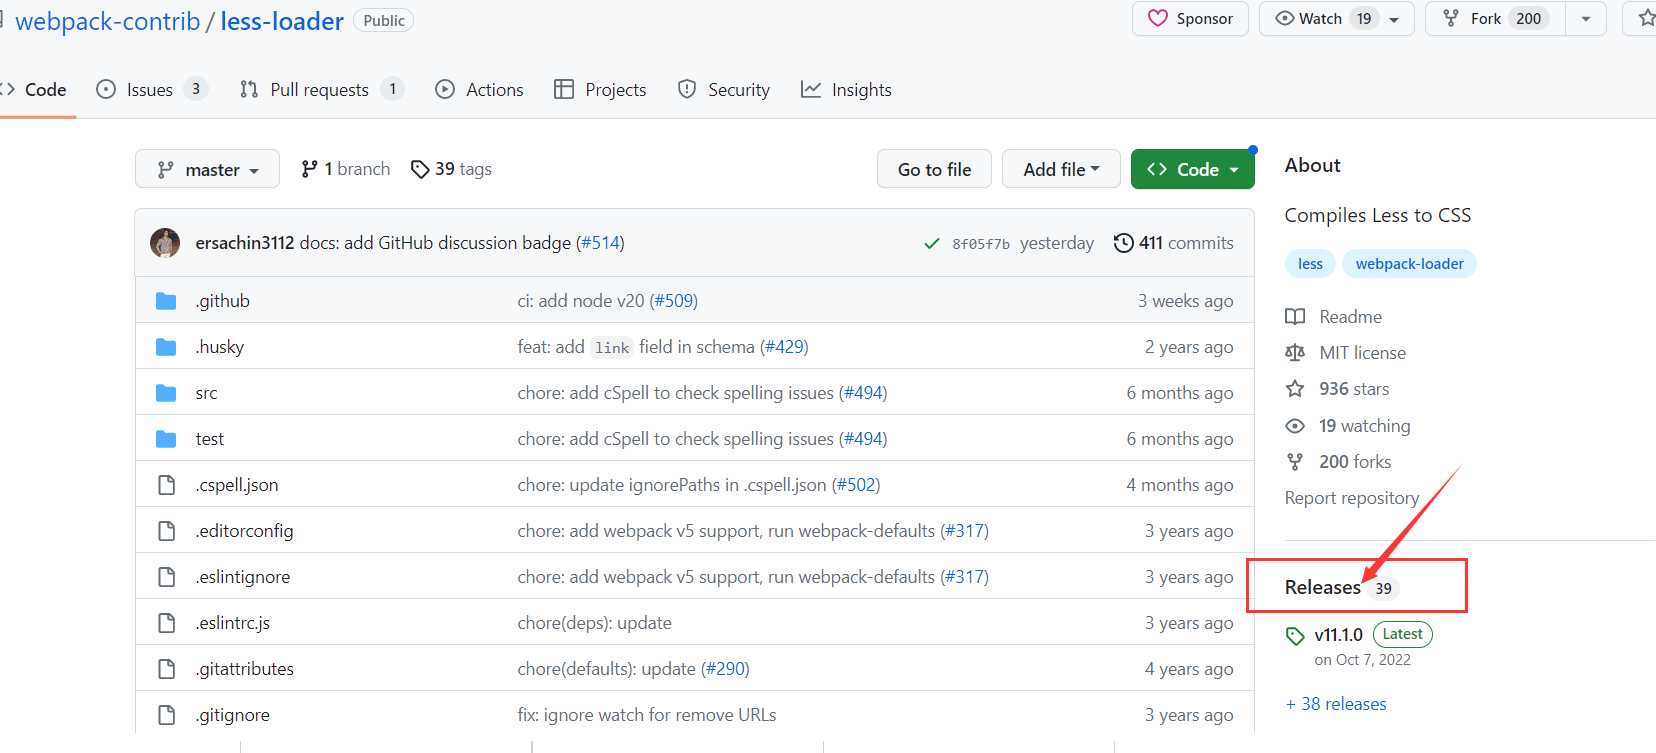The image size is (1656, 753).
Task: Click the green commit status checkmark
Action: click(932, 243)
